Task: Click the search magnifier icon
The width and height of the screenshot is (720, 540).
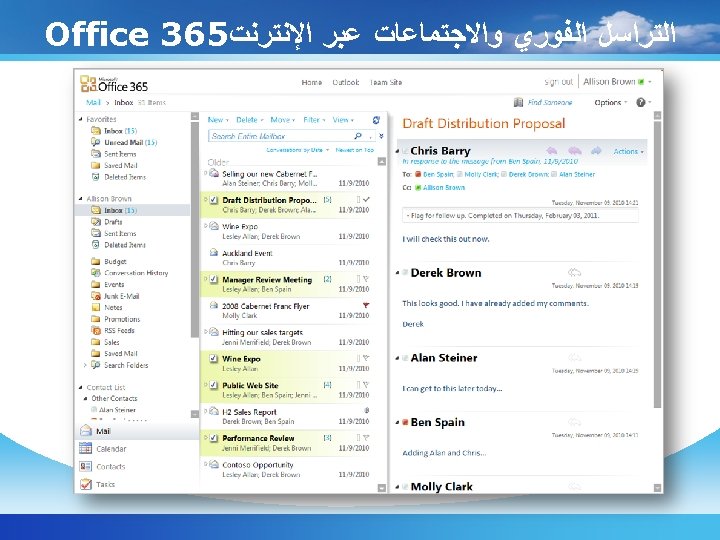Action: (x=358, y=136)
